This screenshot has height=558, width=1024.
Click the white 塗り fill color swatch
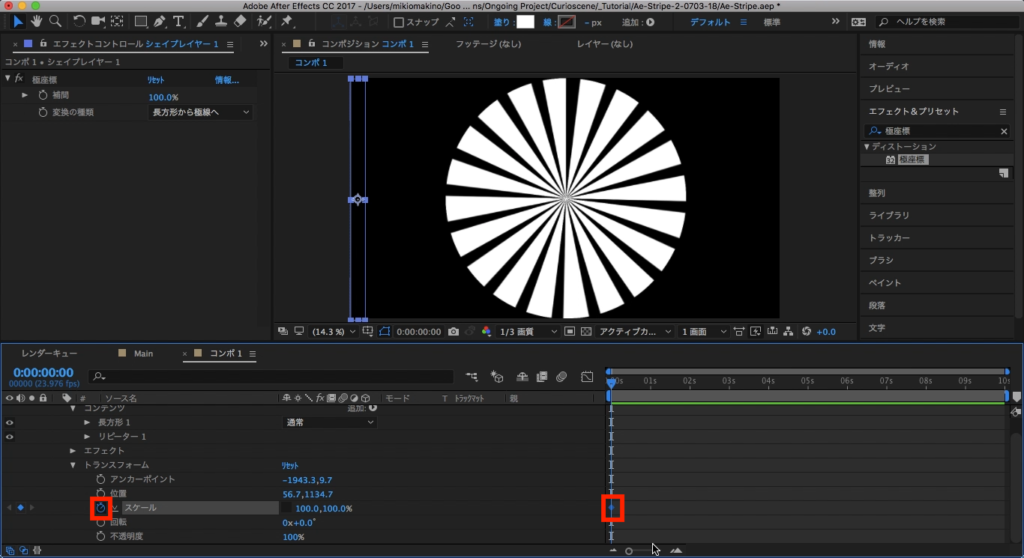coord(525,22)
